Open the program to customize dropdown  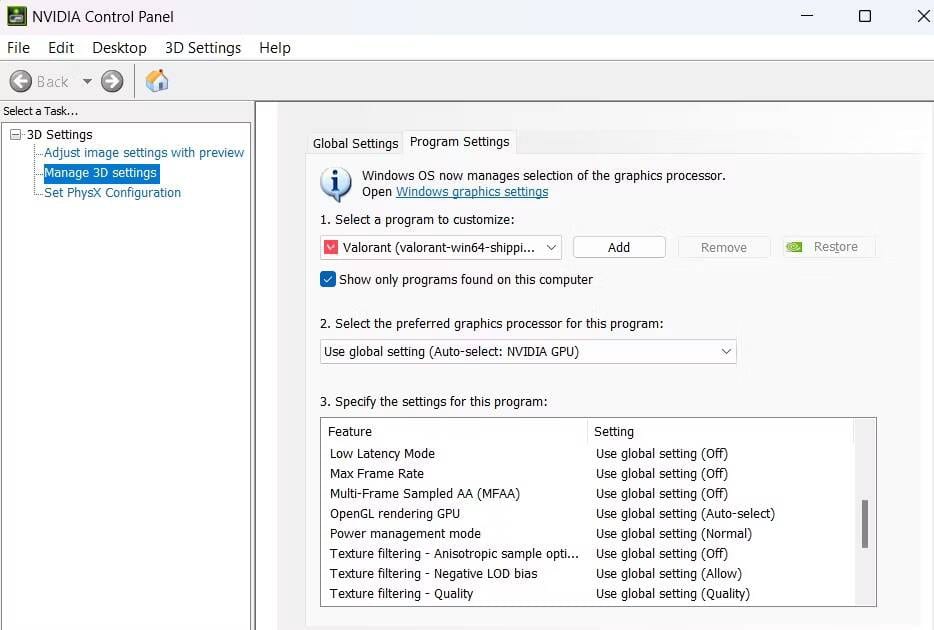(x=553, y=247)
